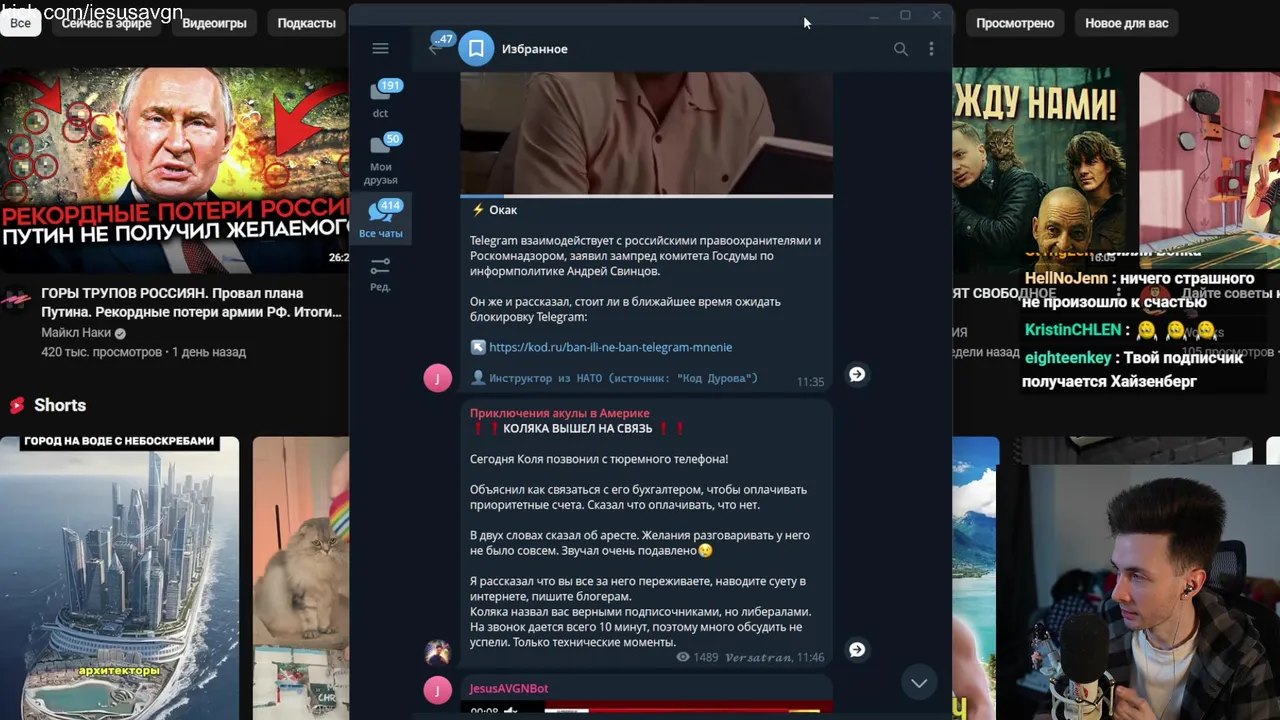Viewport: 1280px width, 720px height.
Task: Go back using the arrow with 47 badge
Action: (438, 46)
